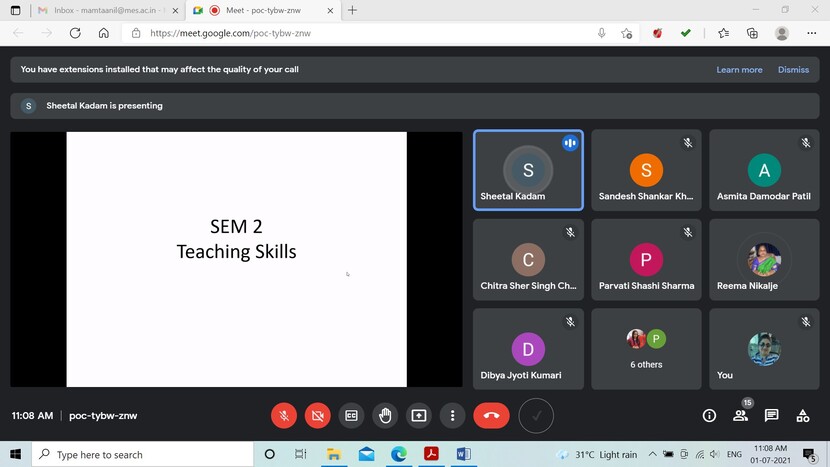Open the Activities panel icon
This screenshot has width=830, height=467.
coord(802,415)
